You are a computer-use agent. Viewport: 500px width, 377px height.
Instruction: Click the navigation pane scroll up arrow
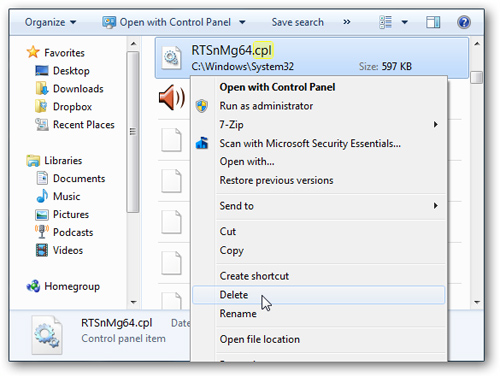tap(133, 44)
